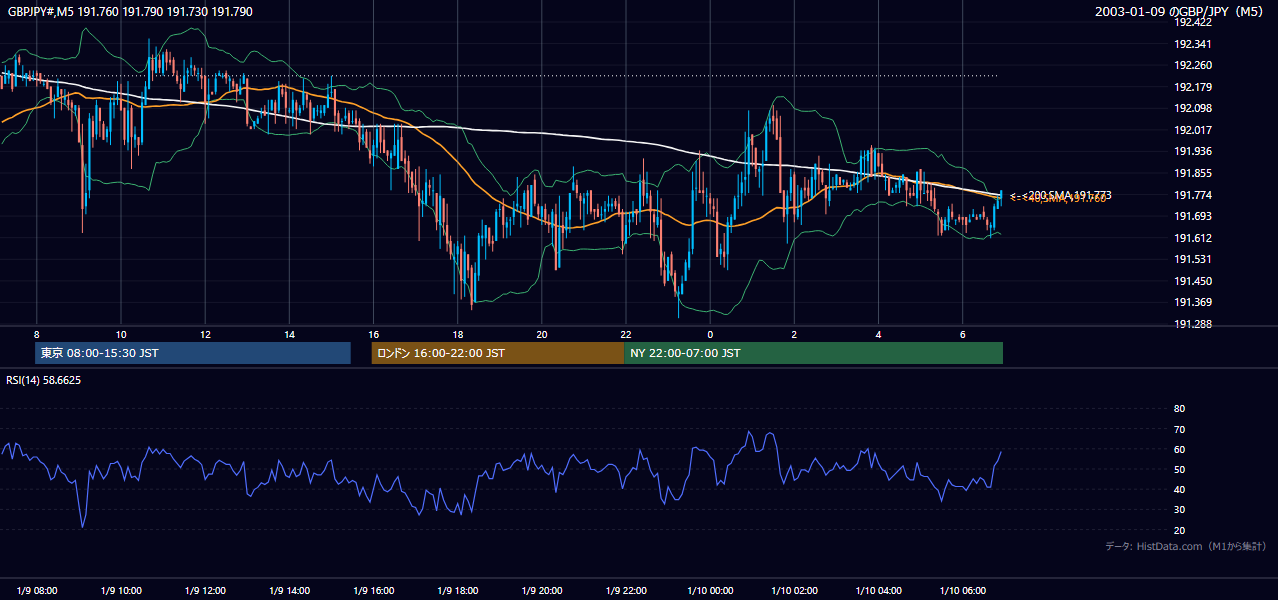Click the 1/10 04:00 time axis label

click(x=879, y=590)
